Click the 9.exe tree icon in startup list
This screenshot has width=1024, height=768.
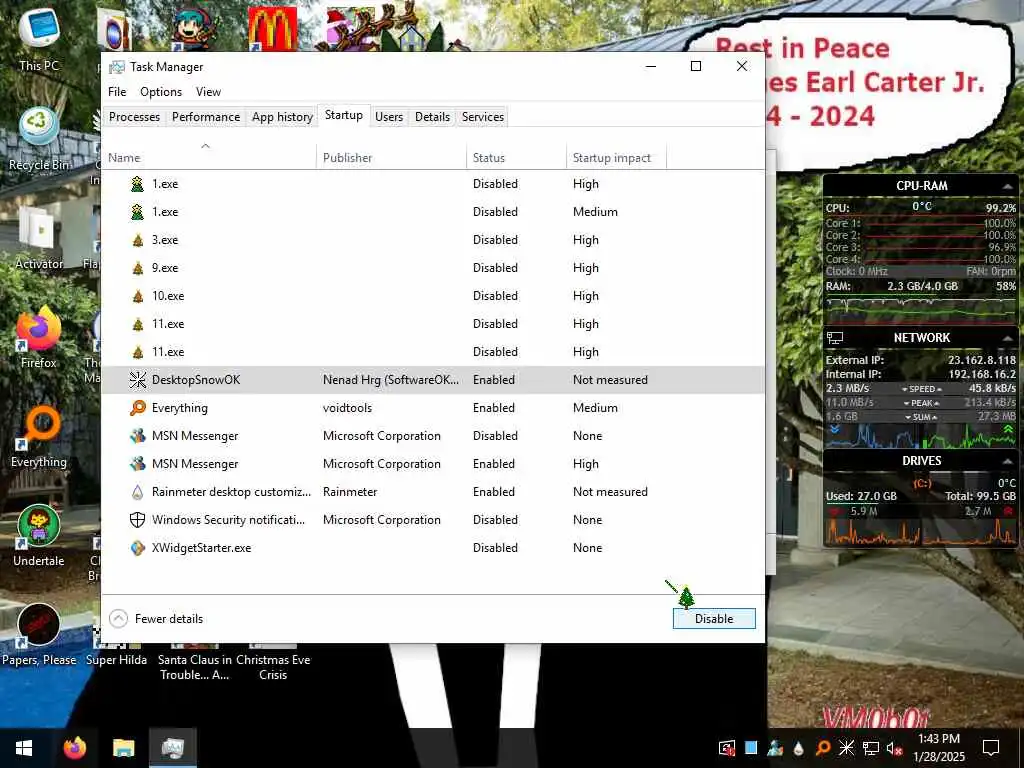(x=137, y=268)
